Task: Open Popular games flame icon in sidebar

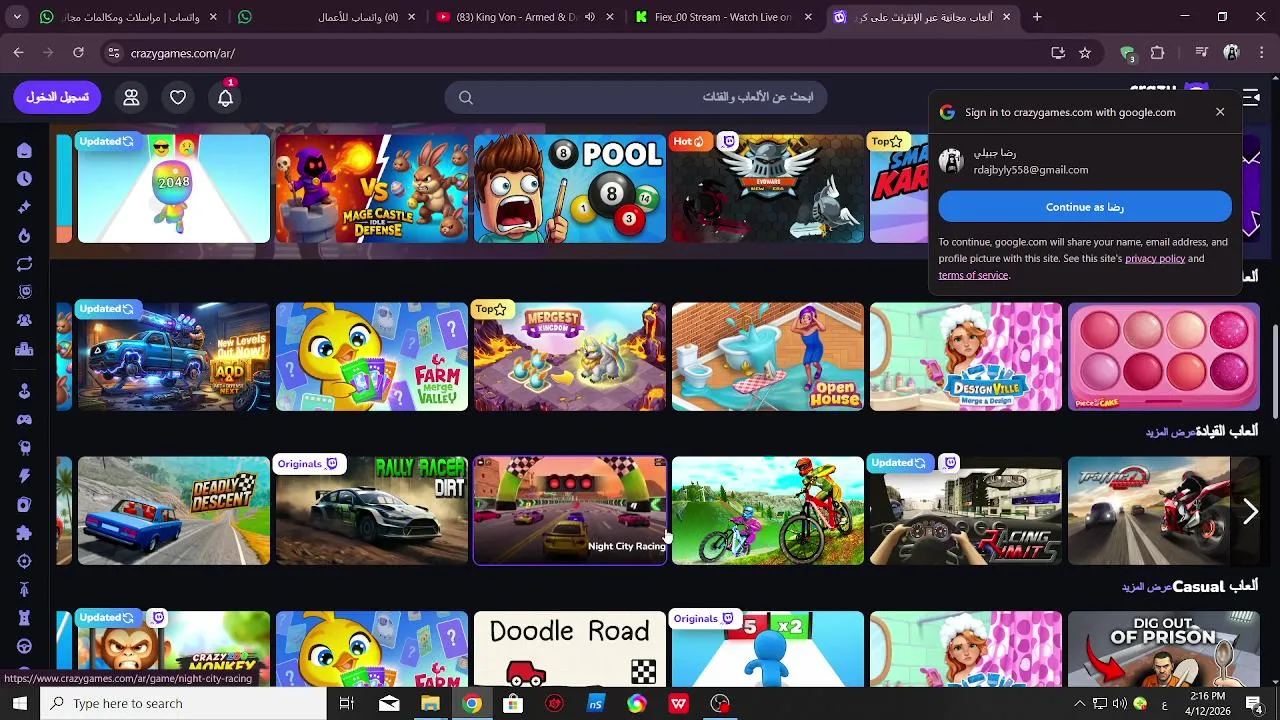Action: (24, 236)
